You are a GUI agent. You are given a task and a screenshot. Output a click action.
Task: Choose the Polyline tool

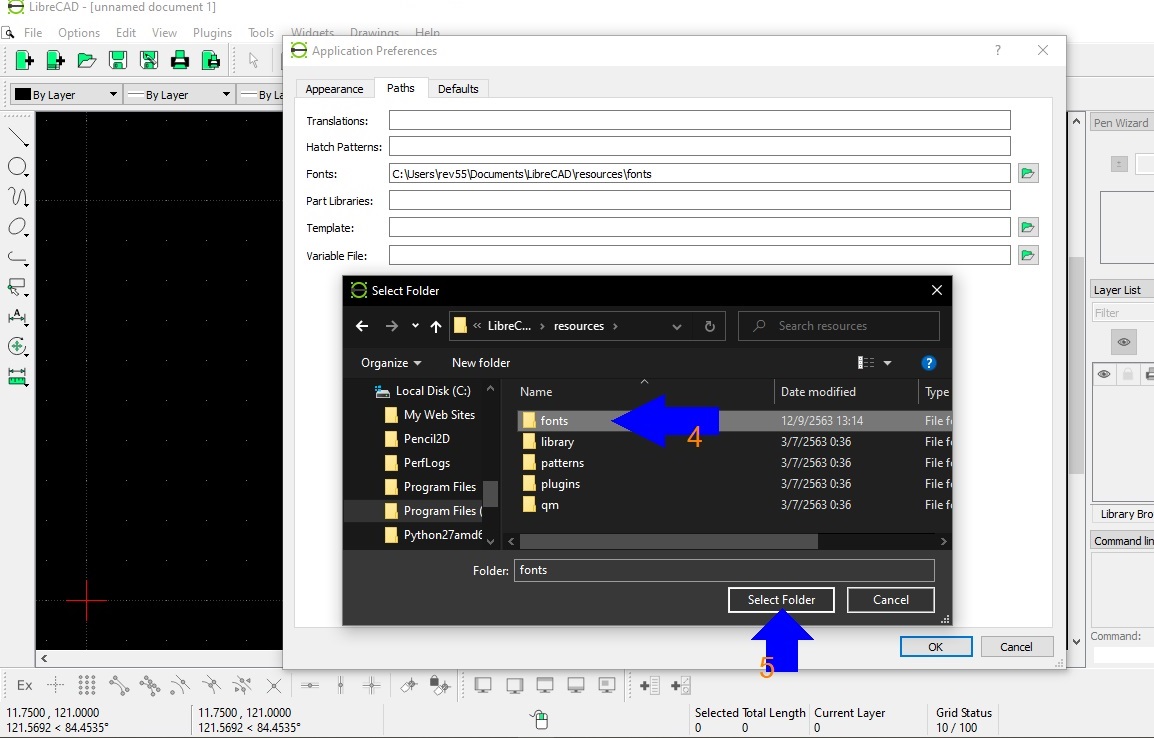18,257
